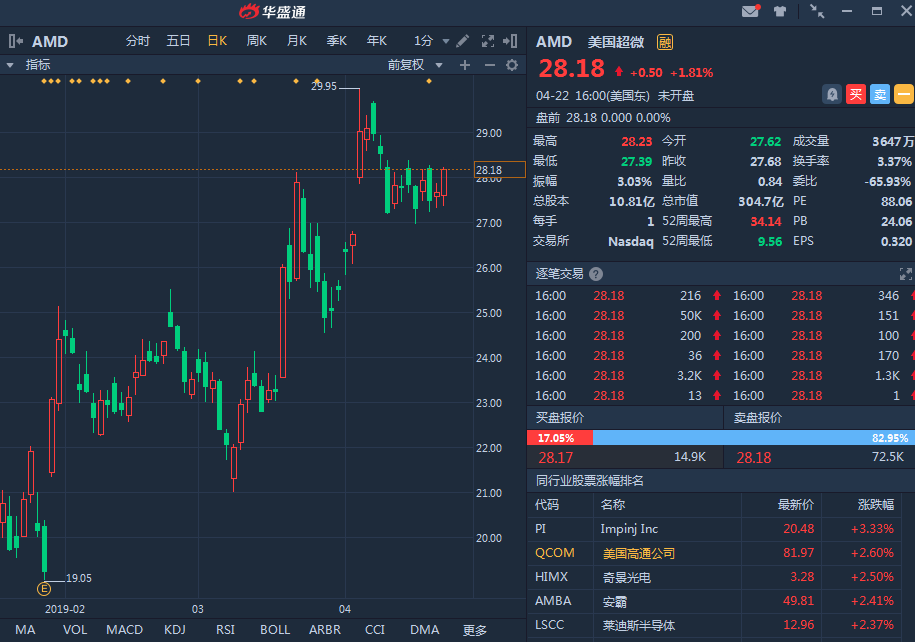Toggle the BOLL indicator
Image resolution: width=915 pixels, height=642 pixels.
275,630
